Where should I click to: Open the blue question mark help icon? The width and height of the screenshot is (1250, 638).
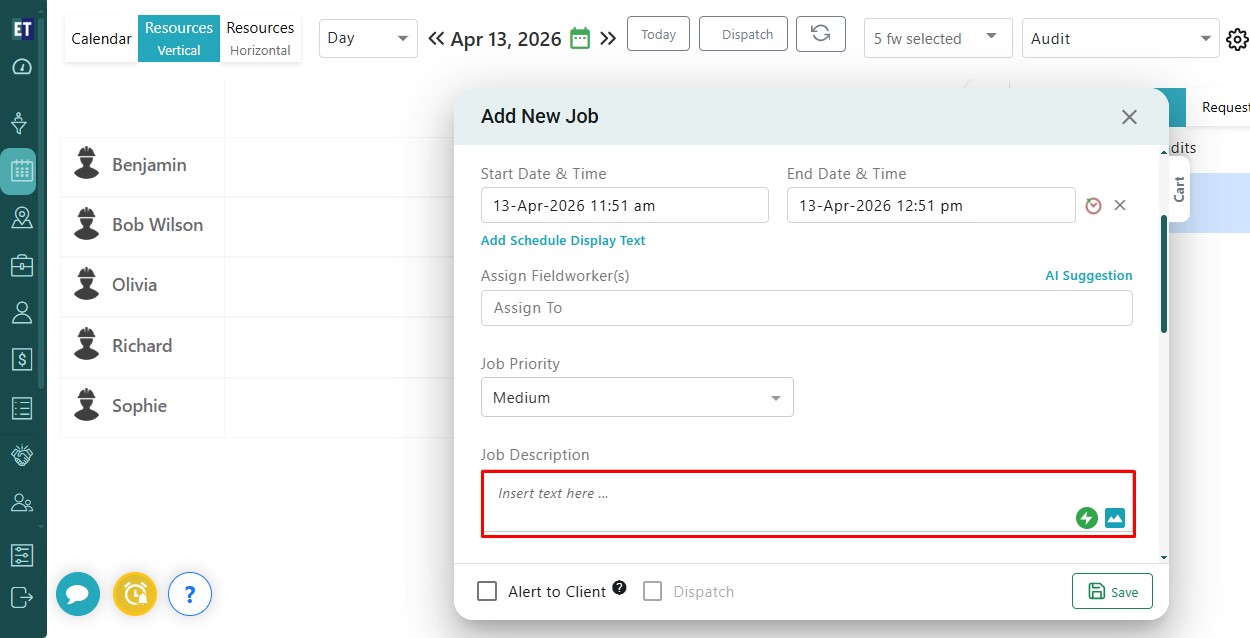coord(190,594)
